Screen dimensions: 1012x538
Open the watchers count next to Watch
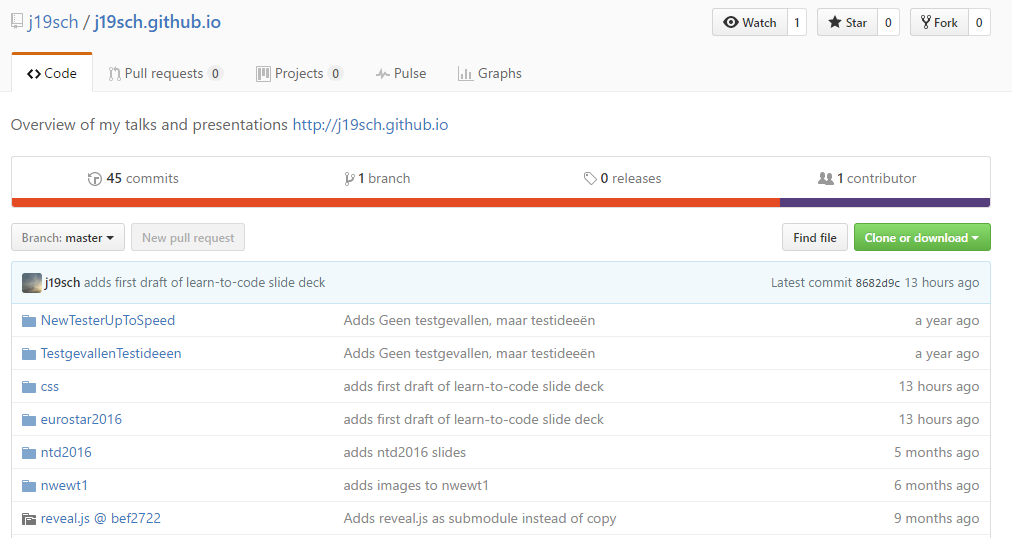[x=796, y=23]
